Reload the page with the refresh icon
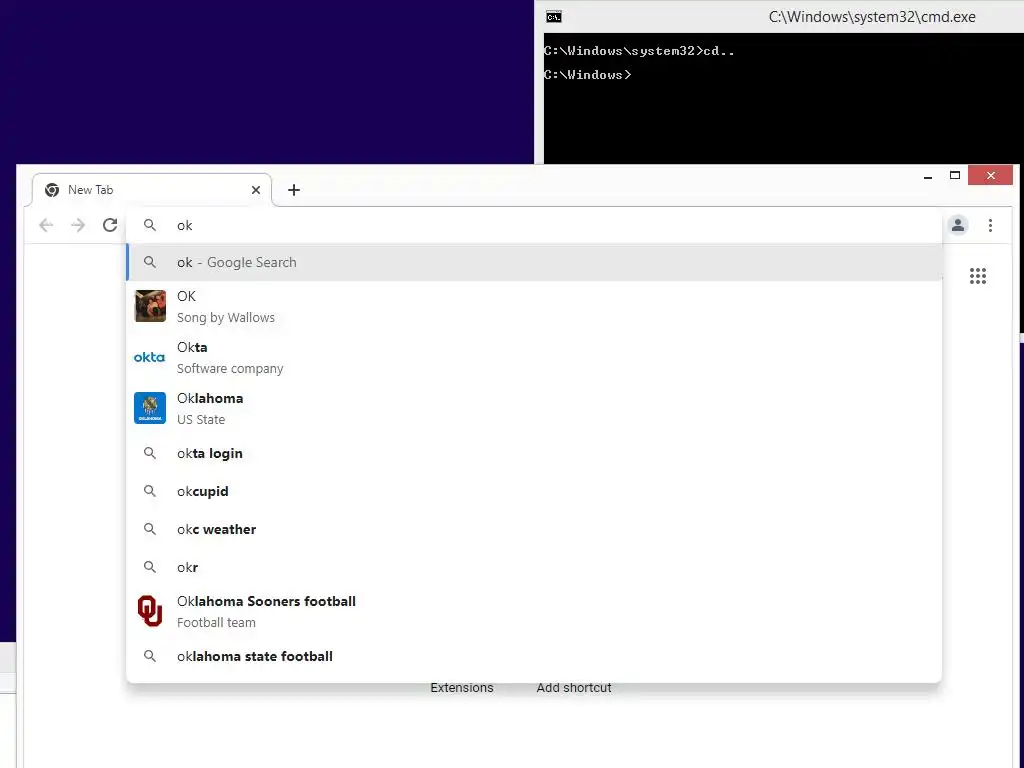Viewport: 1024px width, 768px height. click(110, 225)
